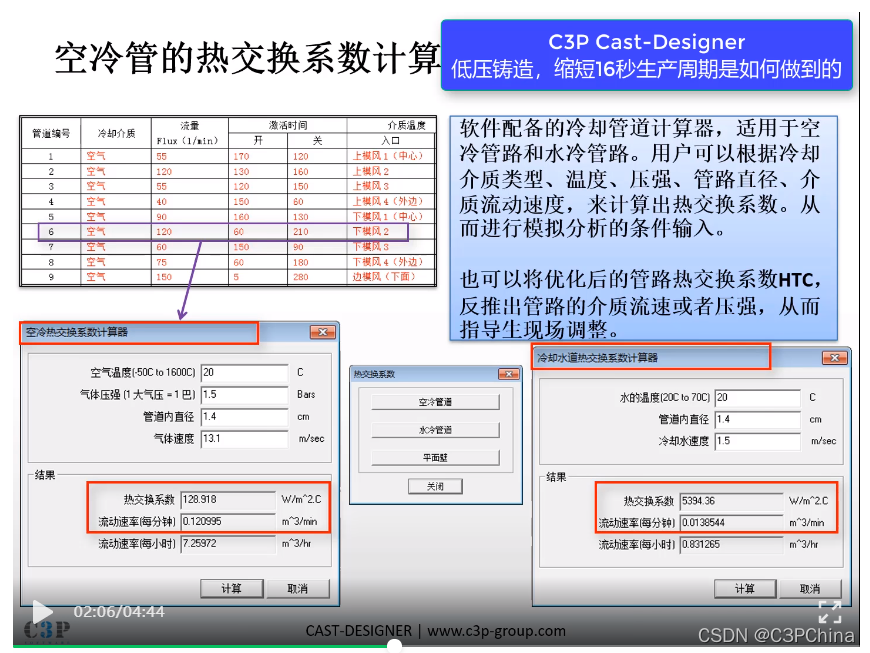Select water 热交换系数 result 5394.36
The width and height of the screenshot is (870, 653).
point(731,501)
